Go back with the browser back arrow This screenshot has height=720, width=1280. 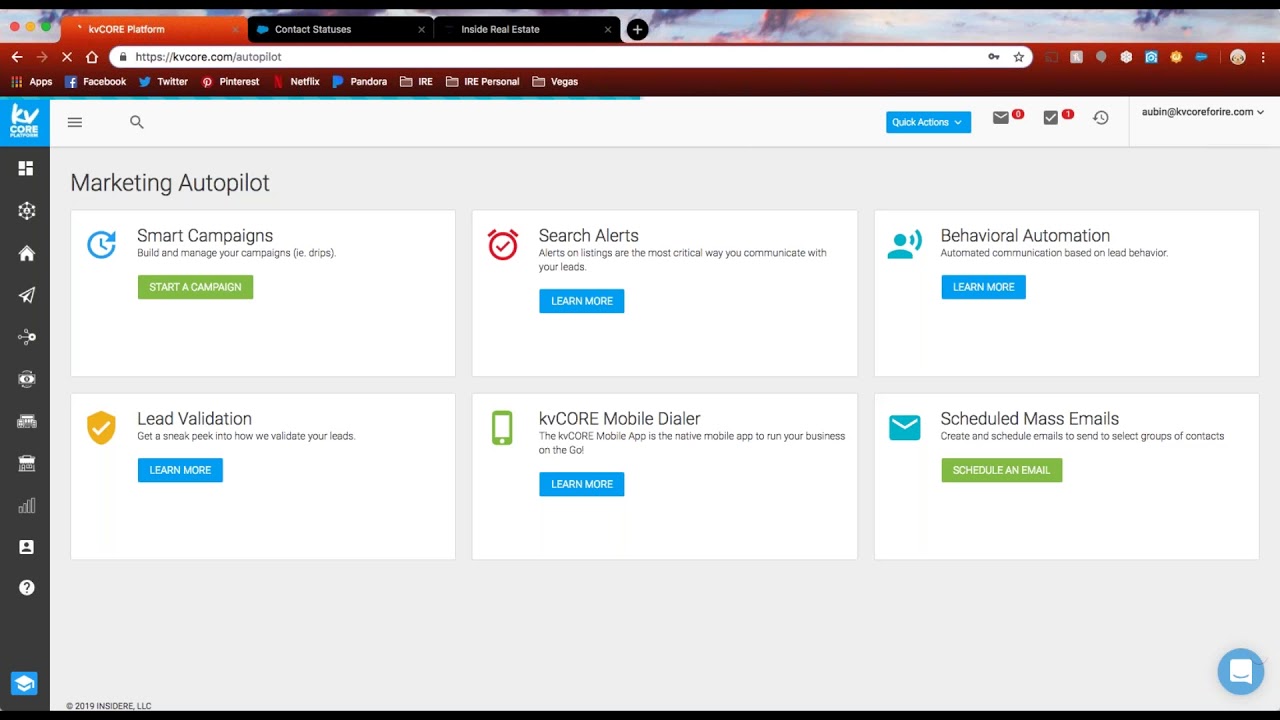[x=17, y=57]
